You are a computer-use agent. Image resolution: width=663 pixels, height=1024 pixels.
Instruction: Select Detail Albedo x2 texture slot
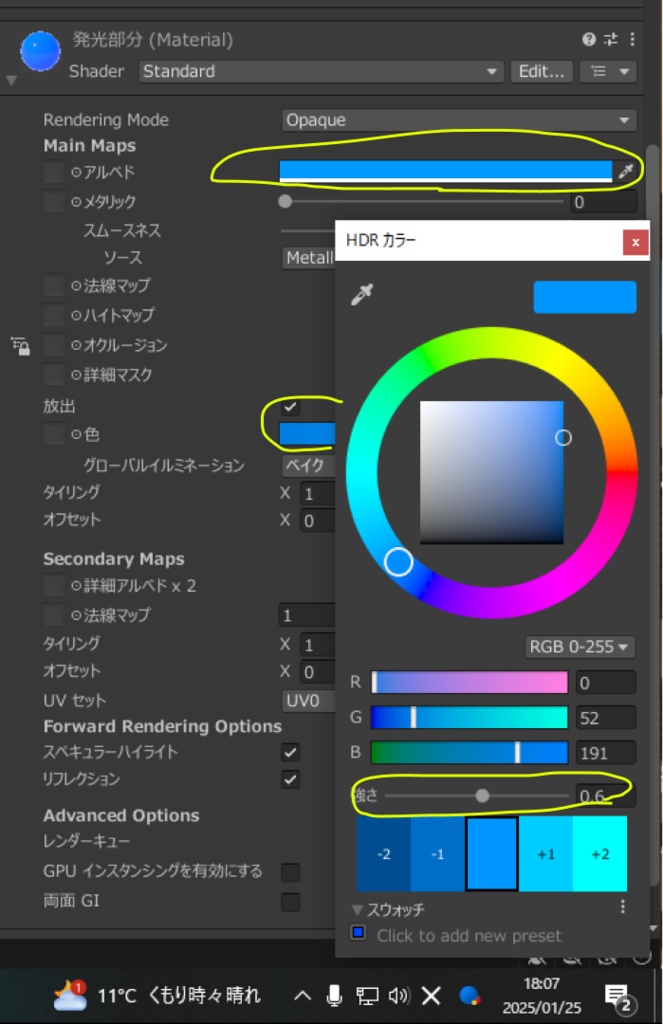click(x=54, y=586)
